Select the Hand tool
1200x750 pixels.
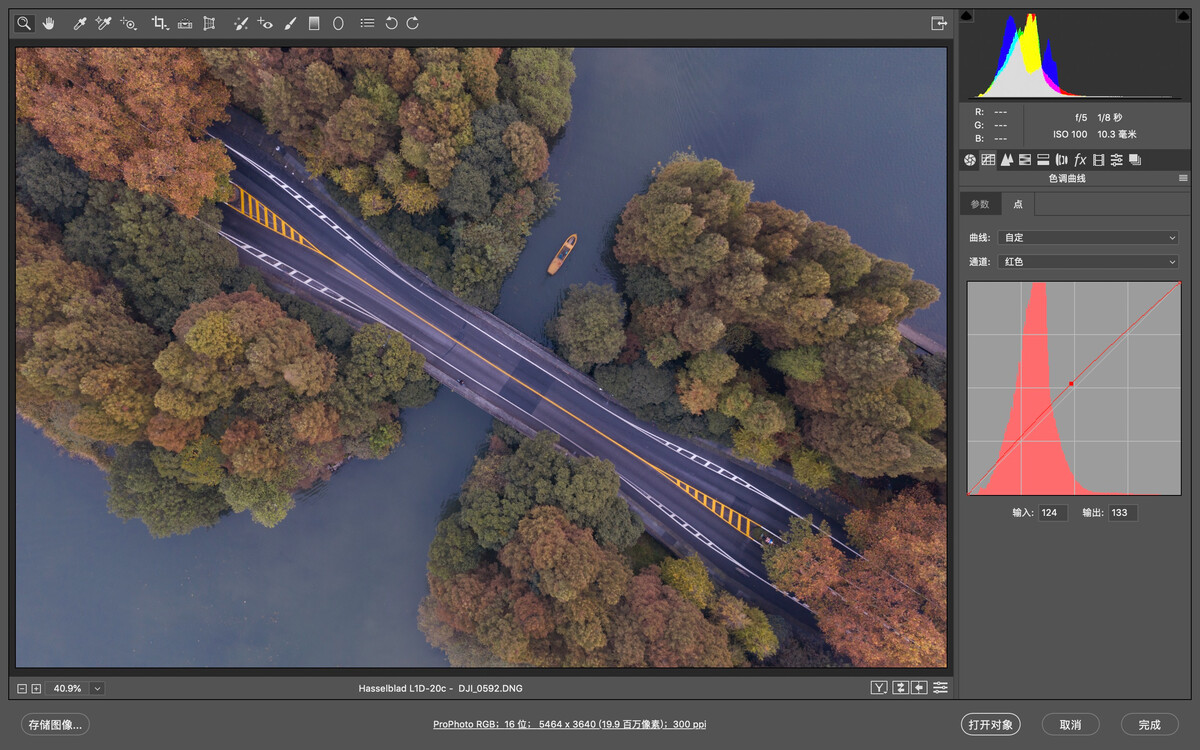pyautogui.click(x=48, y=23)
